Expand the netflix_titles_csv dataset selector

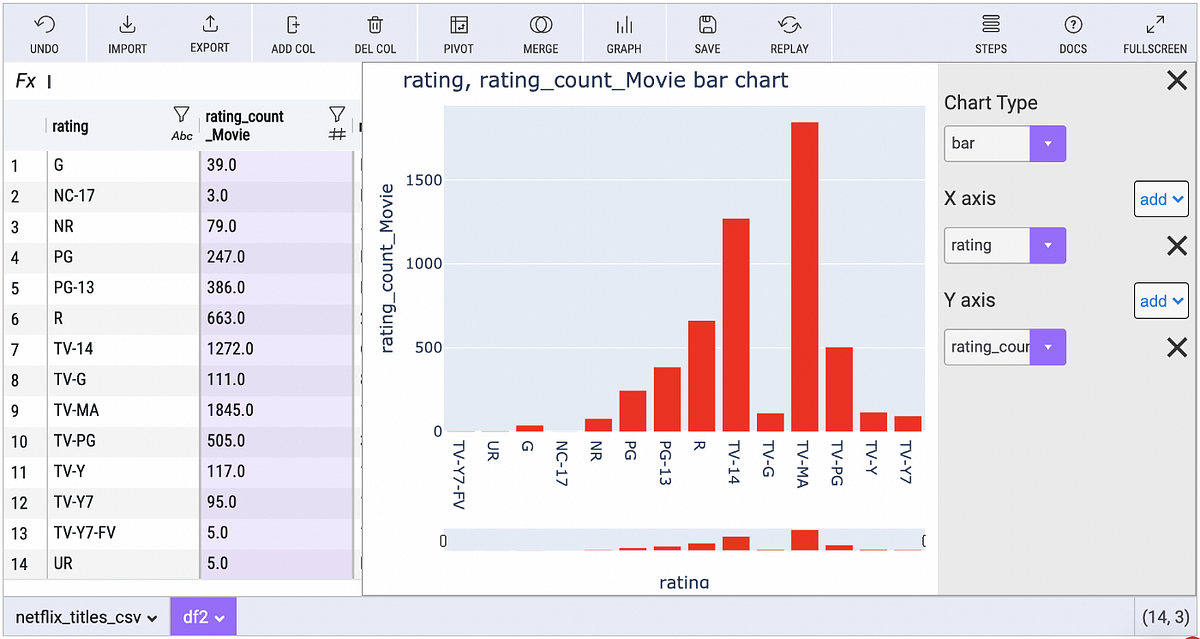pyautogui.click(x=85, y=617)
